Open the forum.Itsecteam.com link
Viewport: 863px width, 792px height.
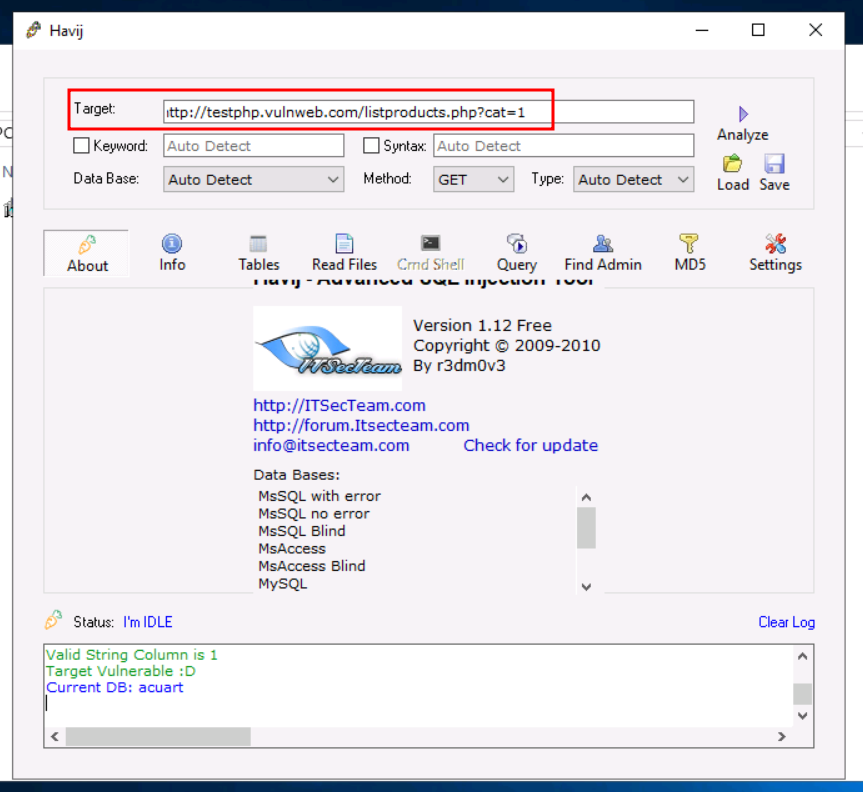[361, 425]
